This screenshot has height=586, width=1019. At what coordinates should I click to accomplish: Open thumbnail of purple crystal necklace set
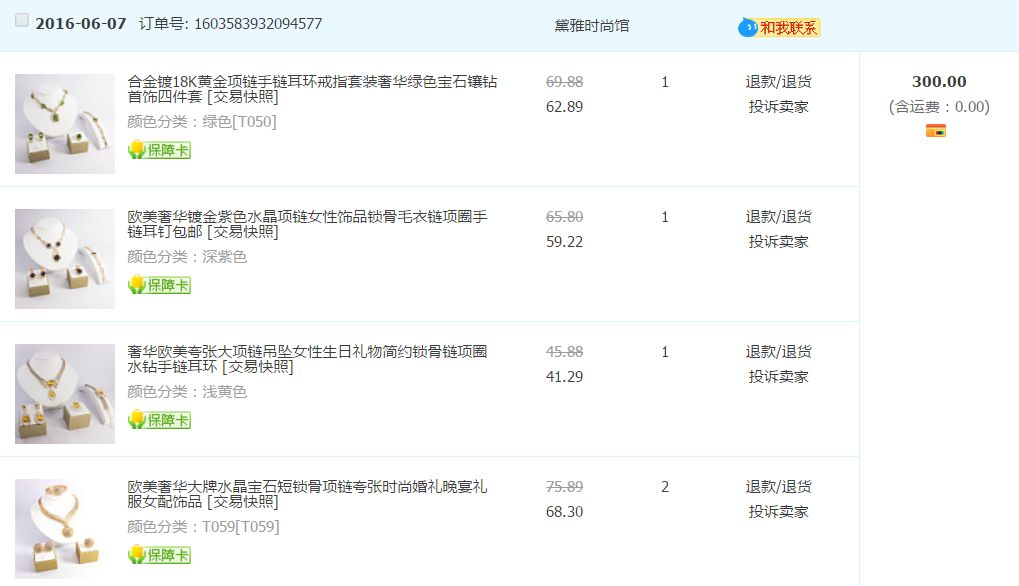65,258
